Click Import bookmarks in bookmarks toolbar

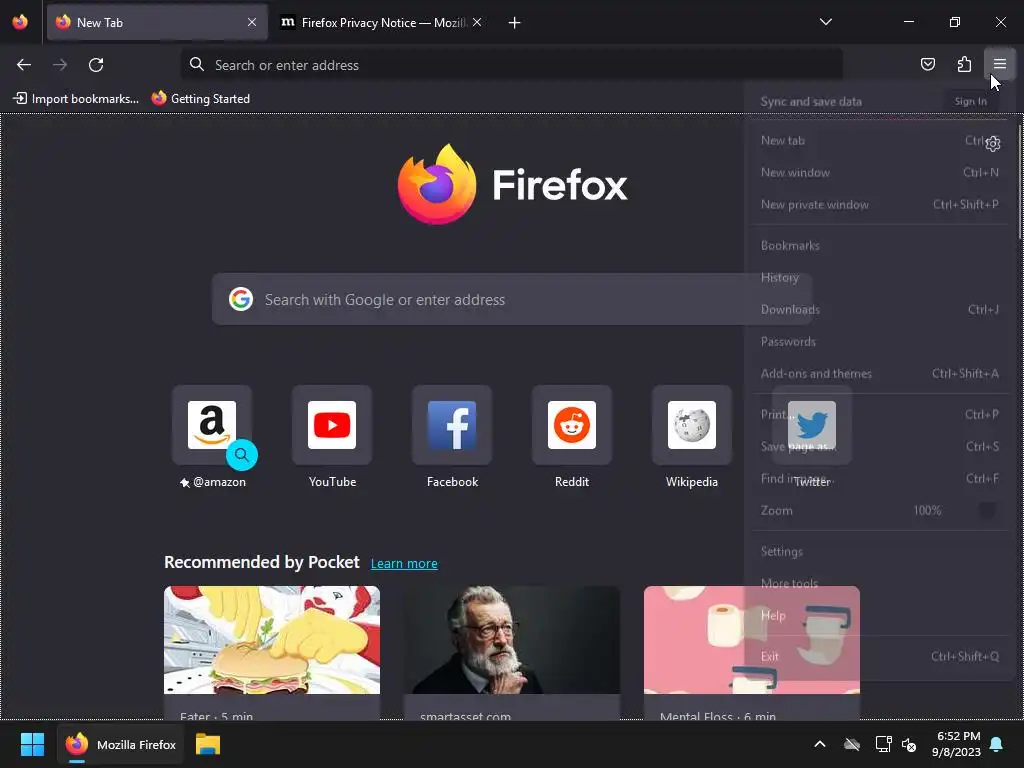(76, 99)
